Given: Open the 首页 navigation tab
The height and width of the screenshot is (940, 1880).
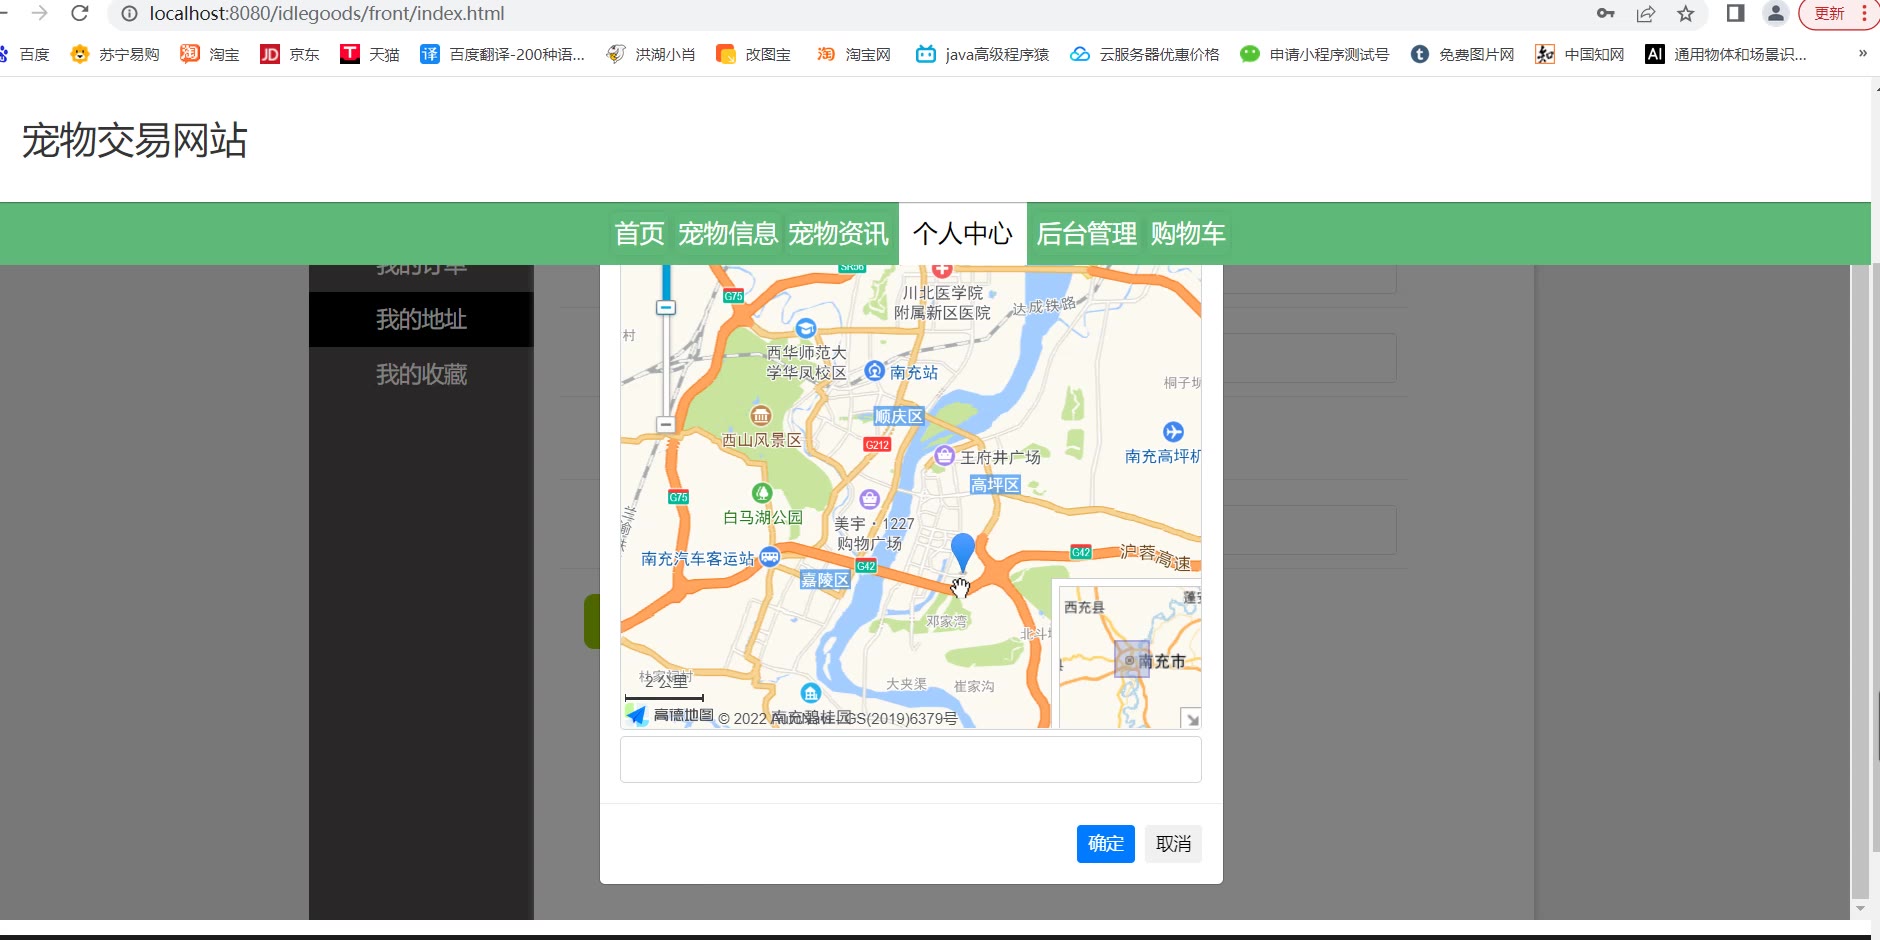Looking at the screenshot, I should (639, 234).
